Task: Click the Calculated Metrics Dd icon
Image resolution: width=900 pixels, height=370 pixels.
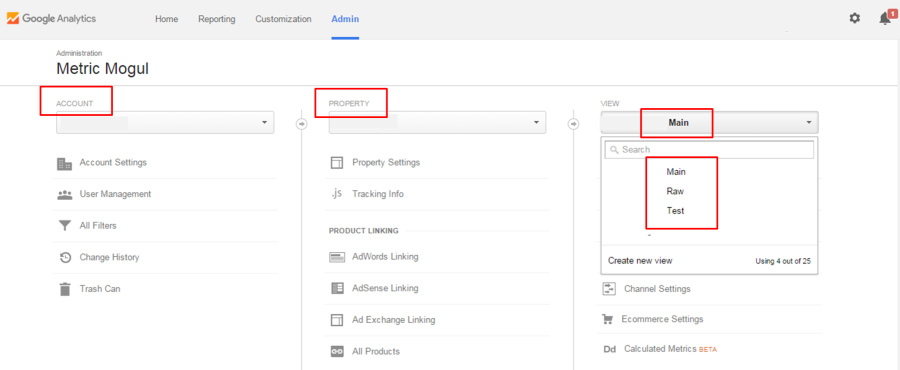Action: (609, 349)
